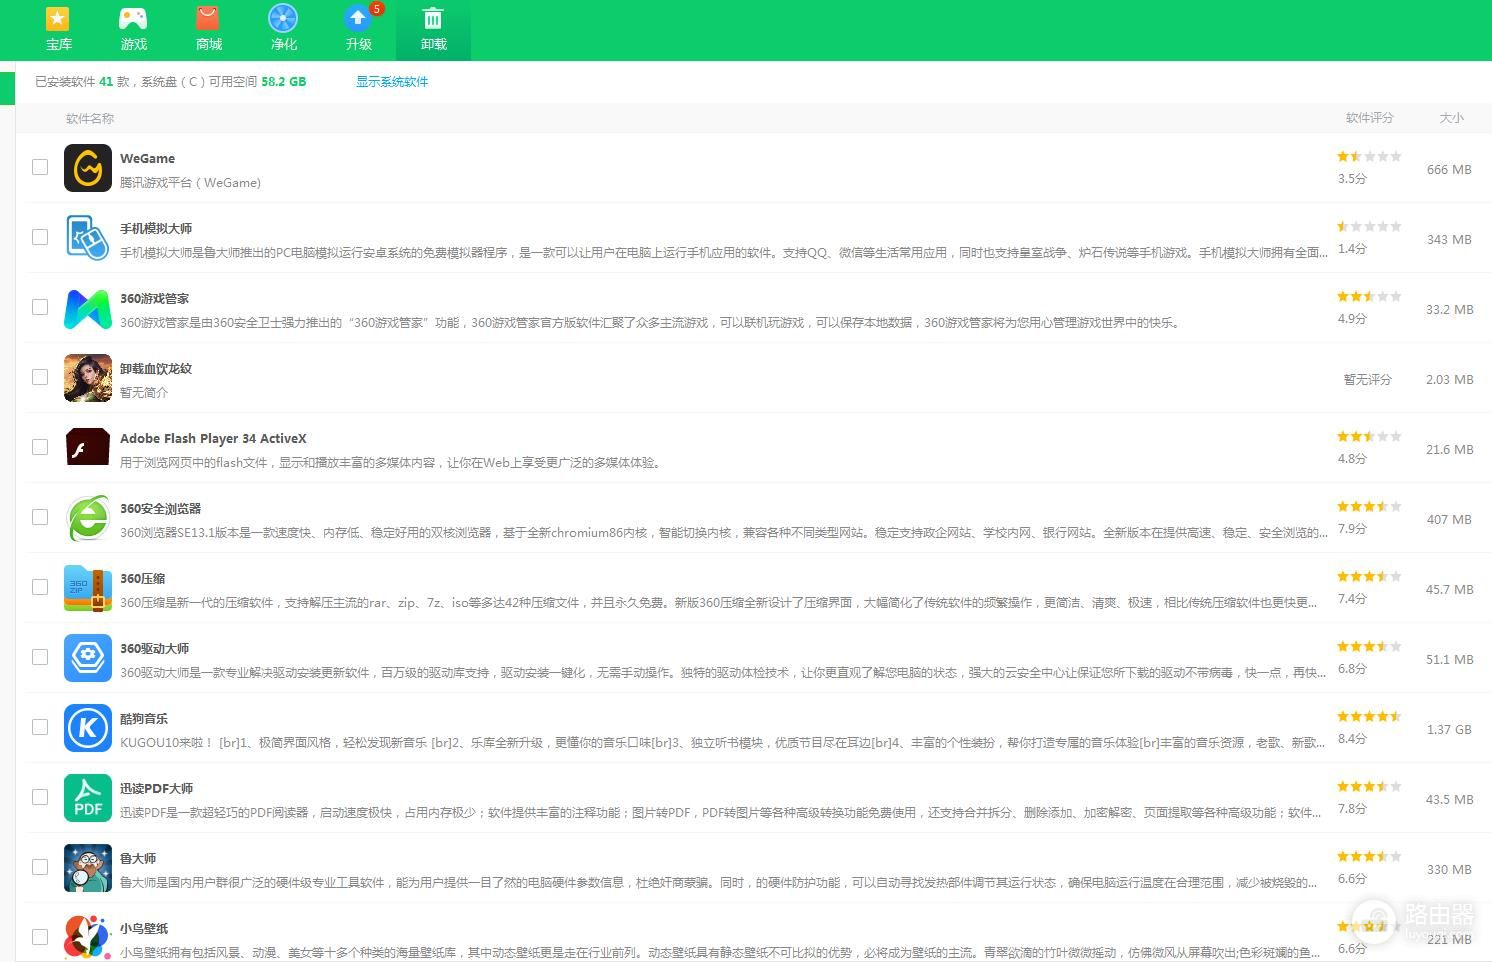Tick the 鲁大师 checkbox
Viewport: 1492px width, 962px height.
click(x=40, y=867)
